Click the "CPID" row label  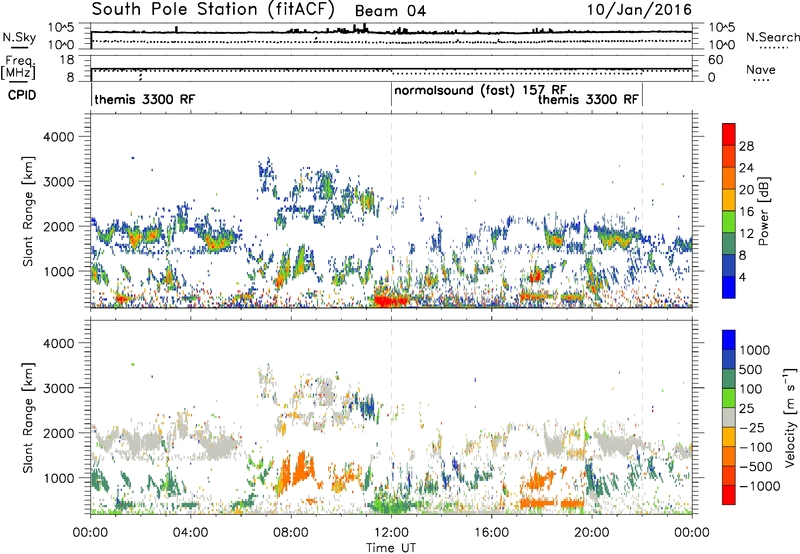[x=22, y=95]
